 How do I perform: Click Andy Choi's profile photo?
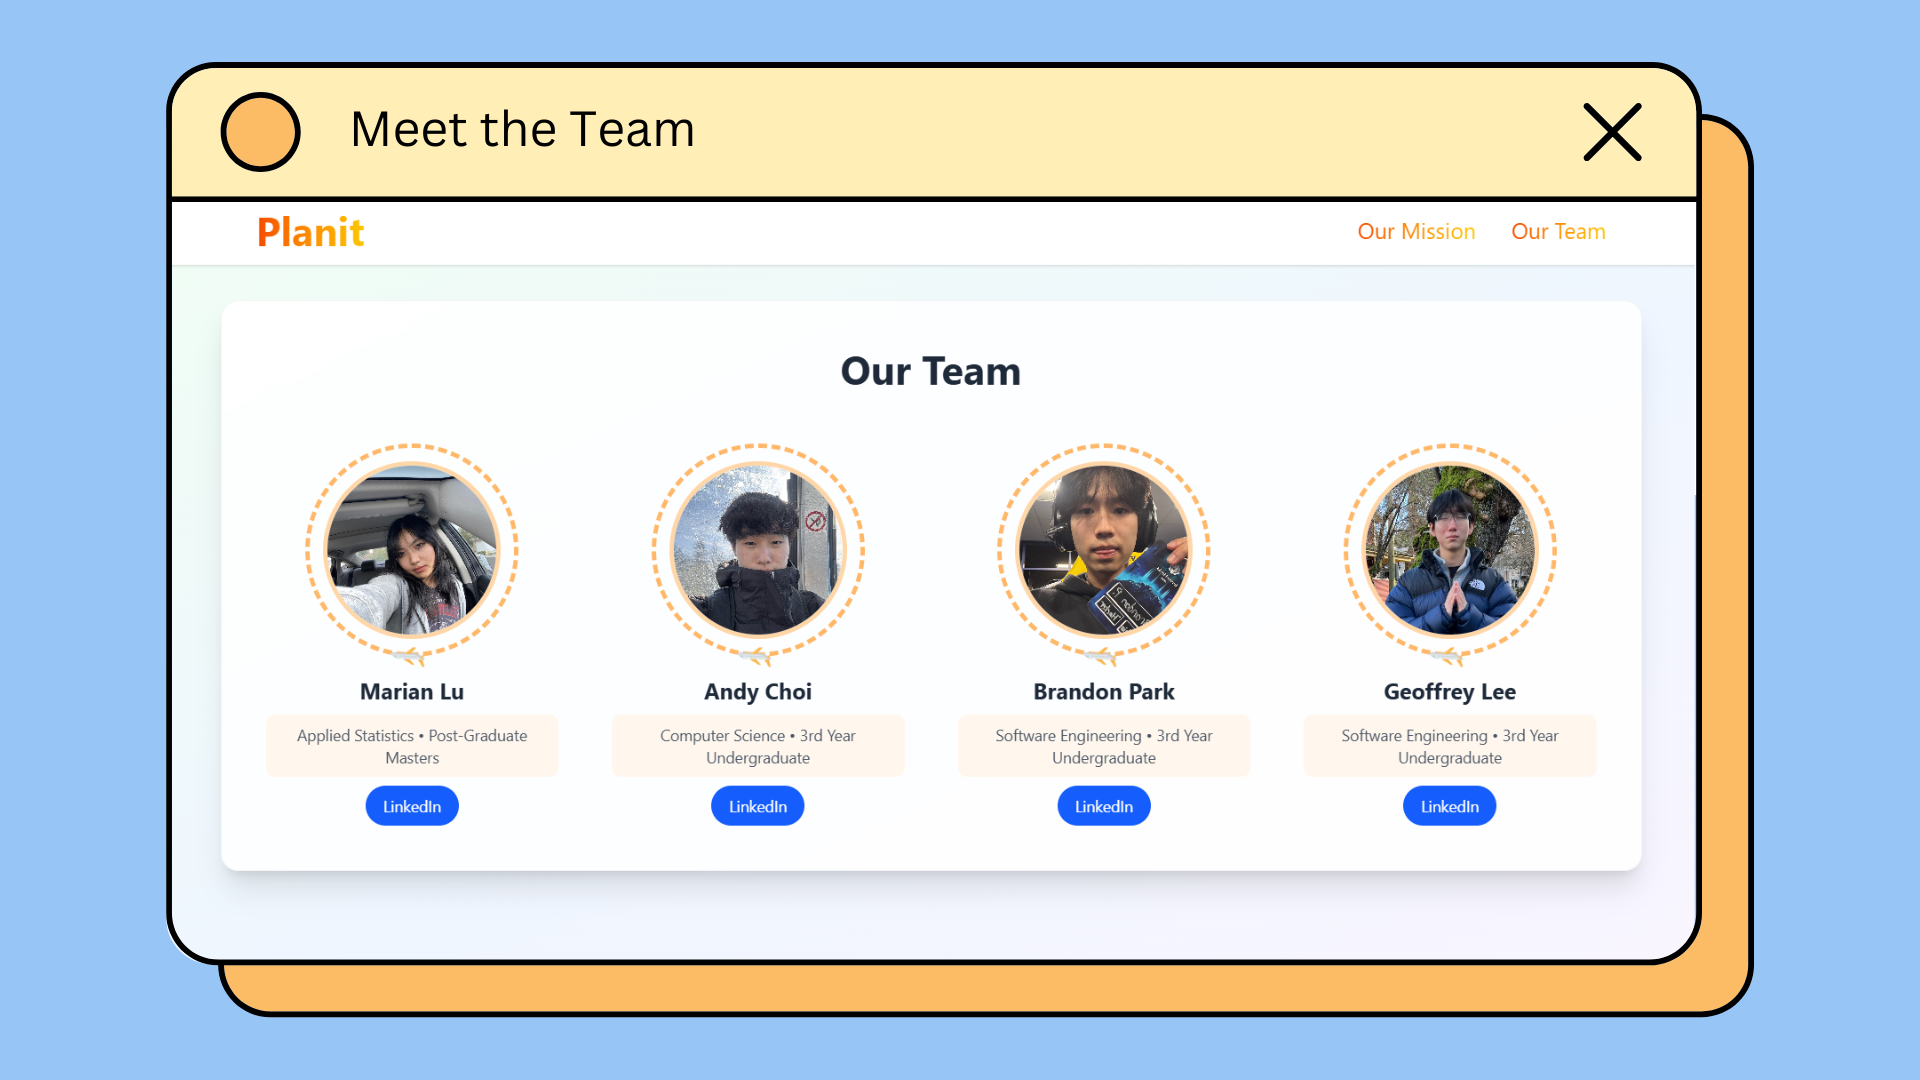pos(758,550)
